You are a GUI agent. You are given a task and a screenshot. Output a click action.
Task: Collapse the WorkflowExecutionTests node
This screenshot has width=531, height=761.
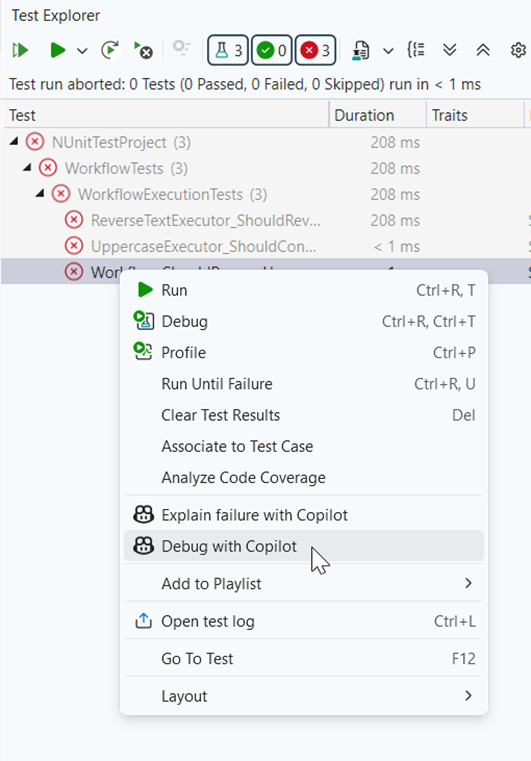click(x=40, y=194)
